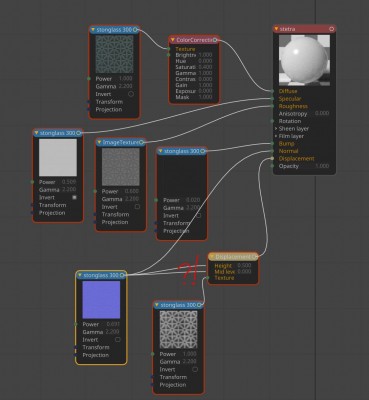This screenshot has height=400, width=369.
Task: Click the Bump input pin on the material
Action: pos(272,144)
